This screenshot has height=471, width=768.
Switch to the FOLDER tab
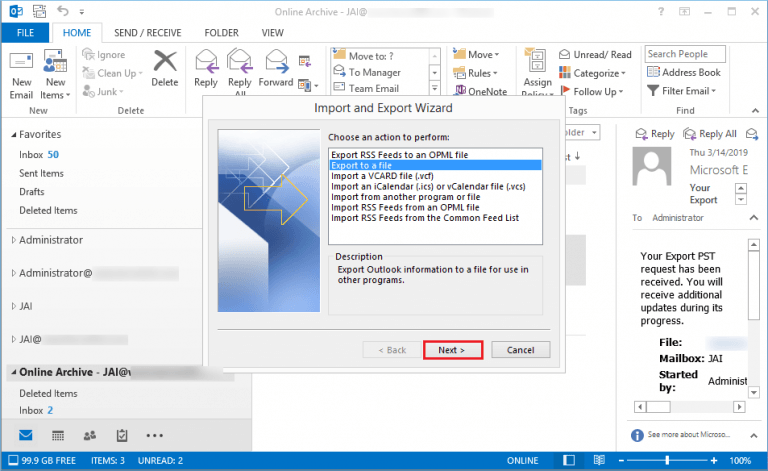pyautogui.click(x=221, y=33)
